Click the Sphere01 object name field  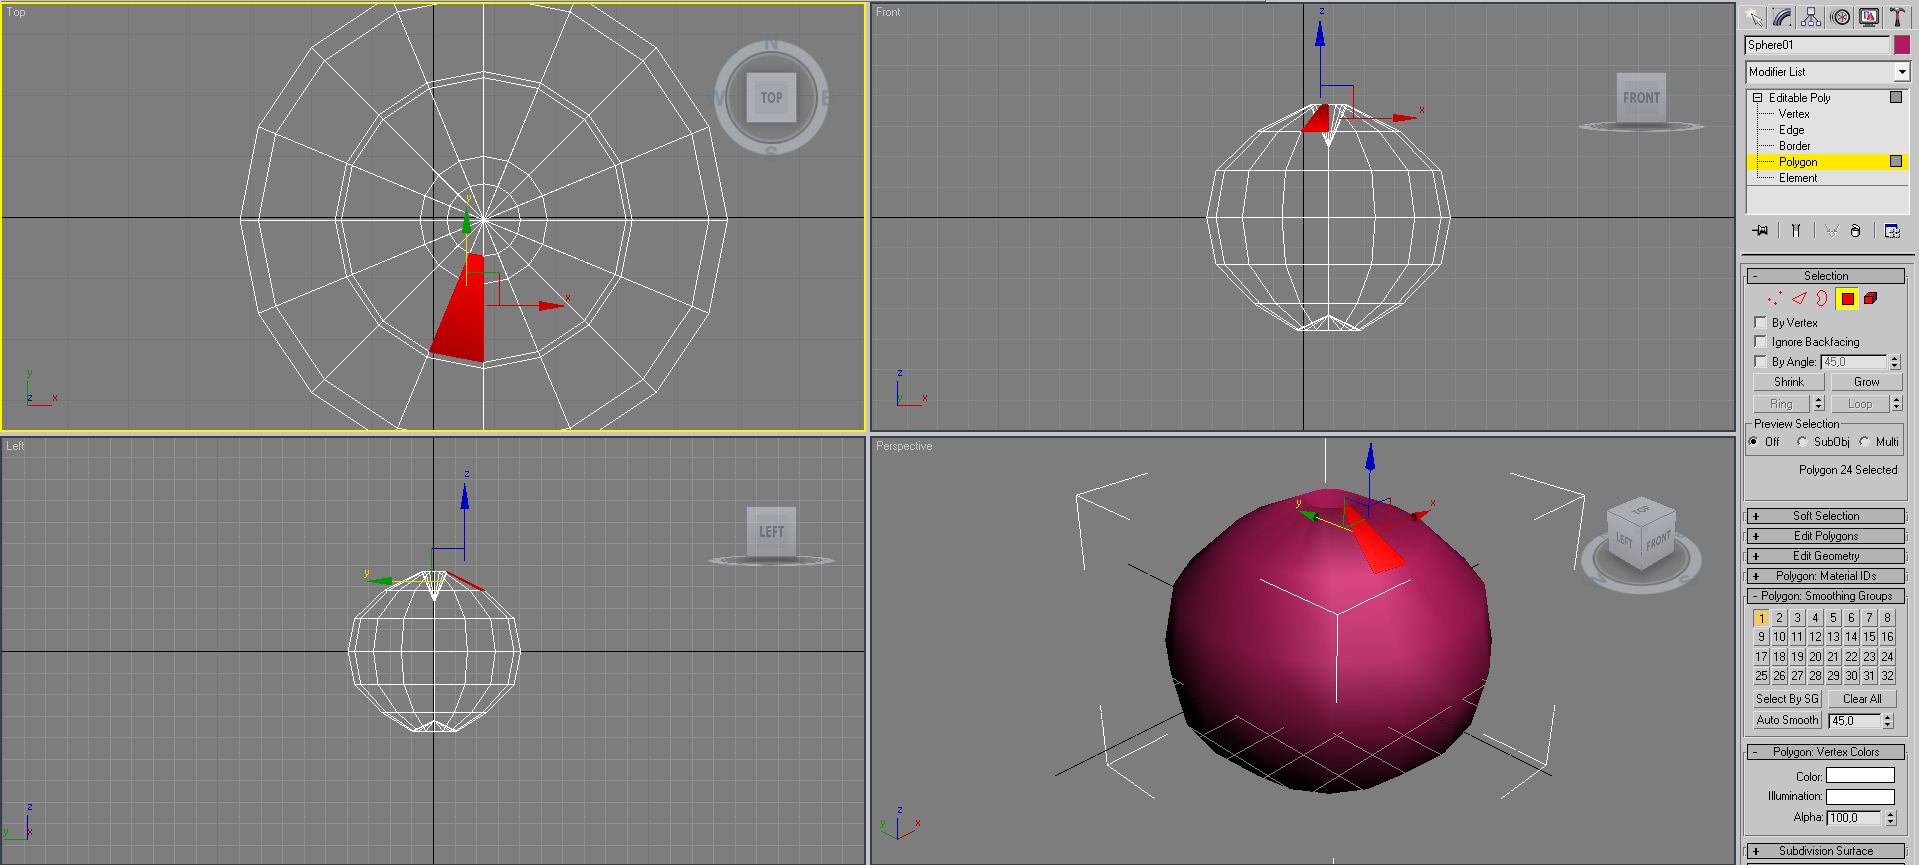coord(1817,45)
